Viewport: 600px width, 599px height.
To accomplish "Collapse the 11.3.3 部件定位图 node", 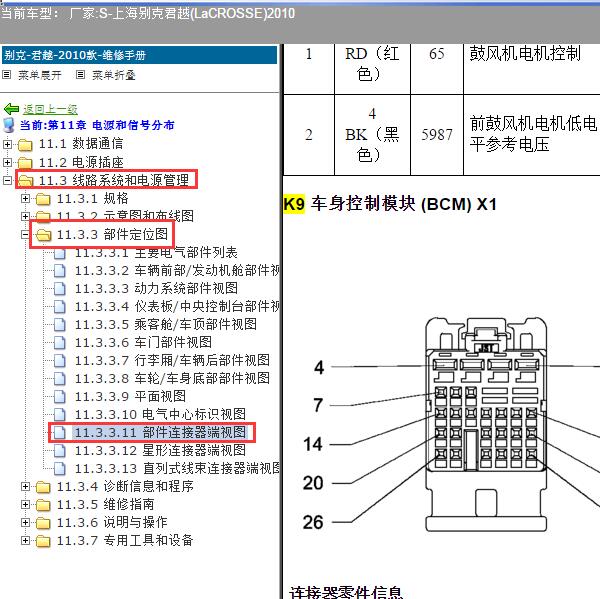I will click(x=25, y=234).
